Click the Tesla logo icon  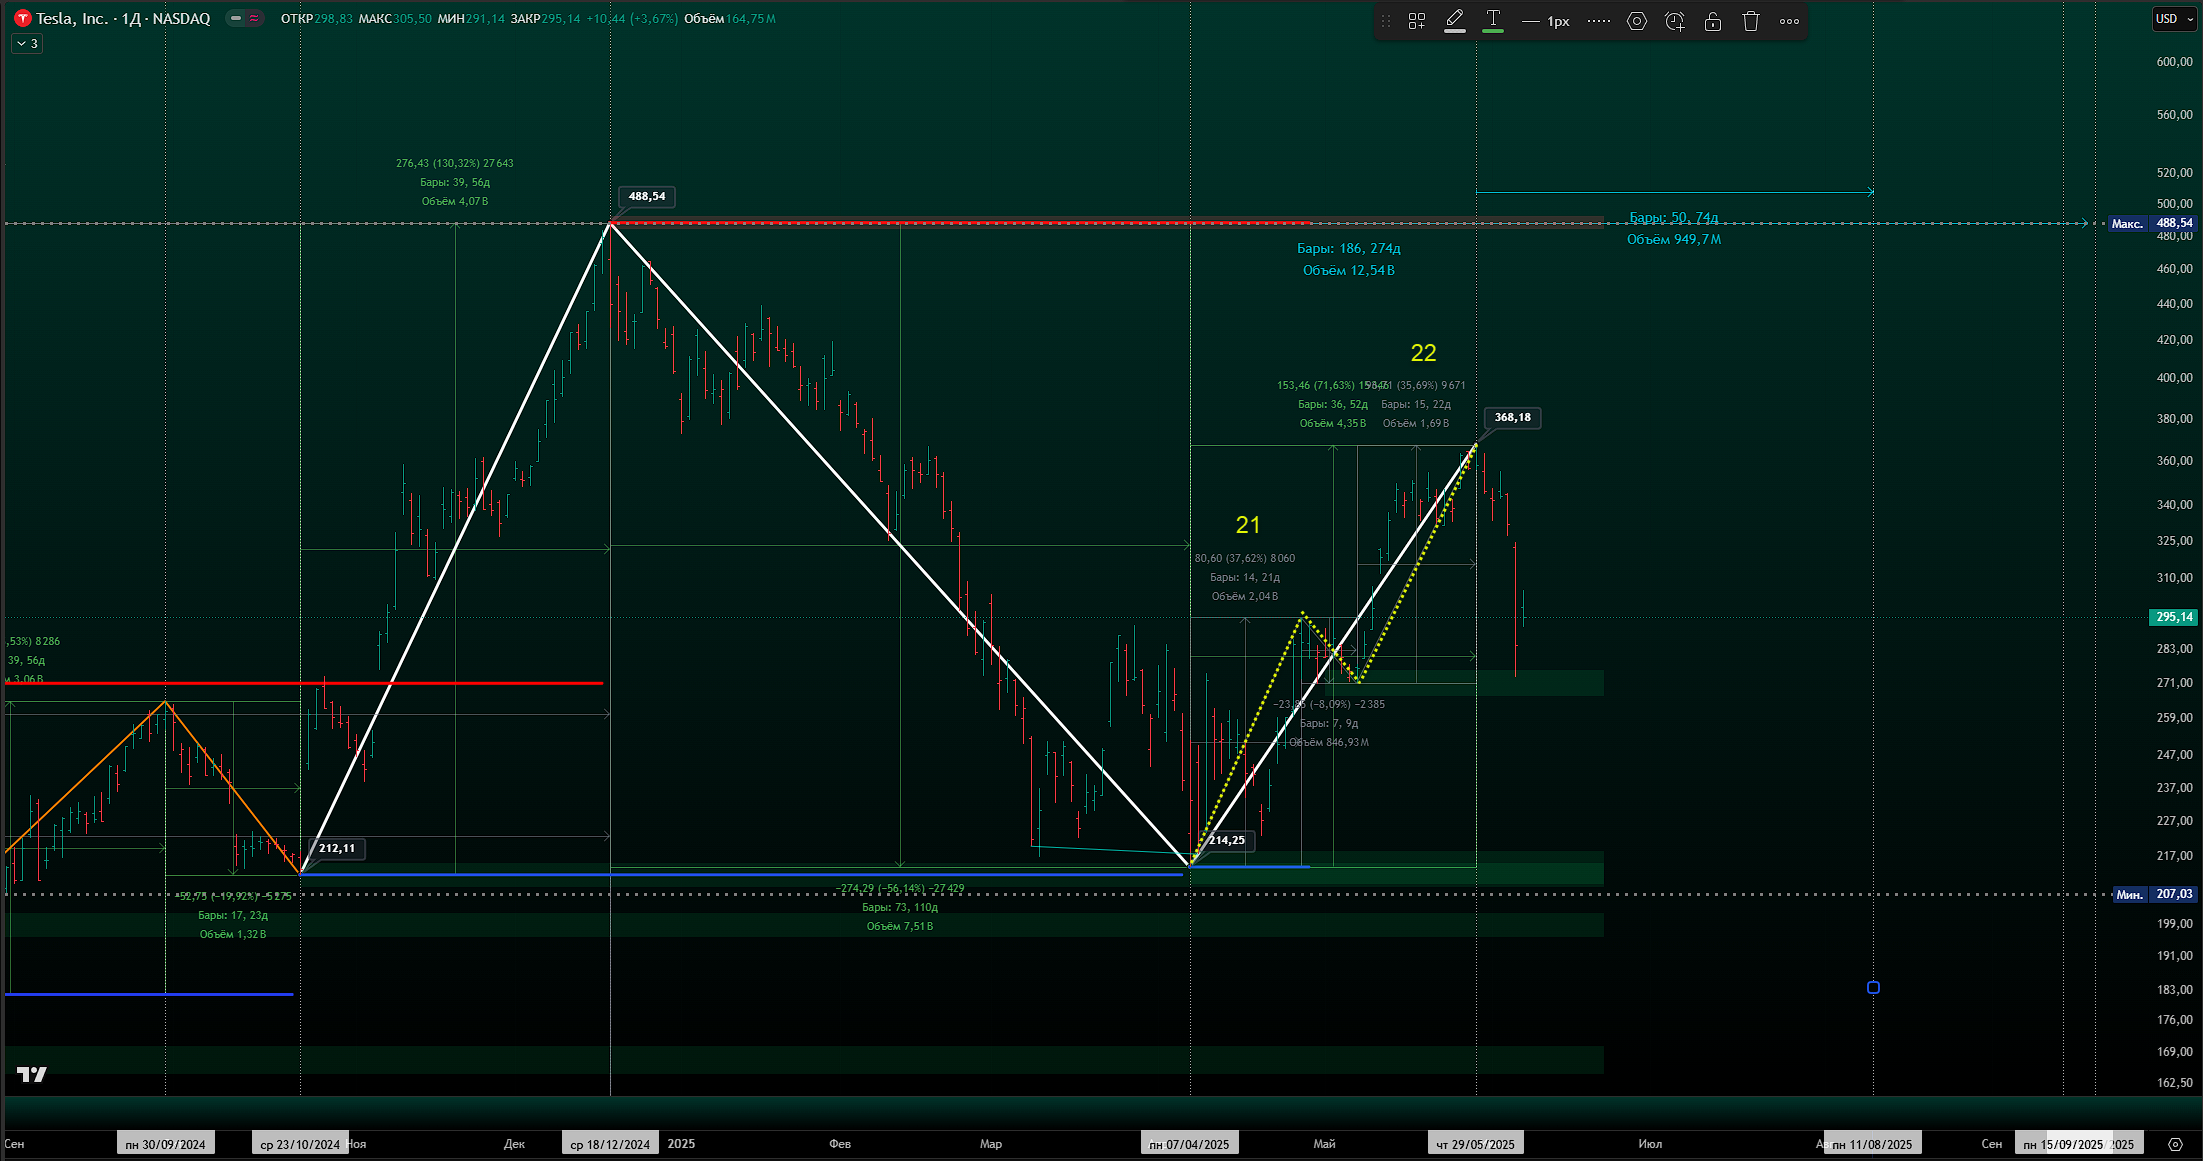[x=22, y=19]
